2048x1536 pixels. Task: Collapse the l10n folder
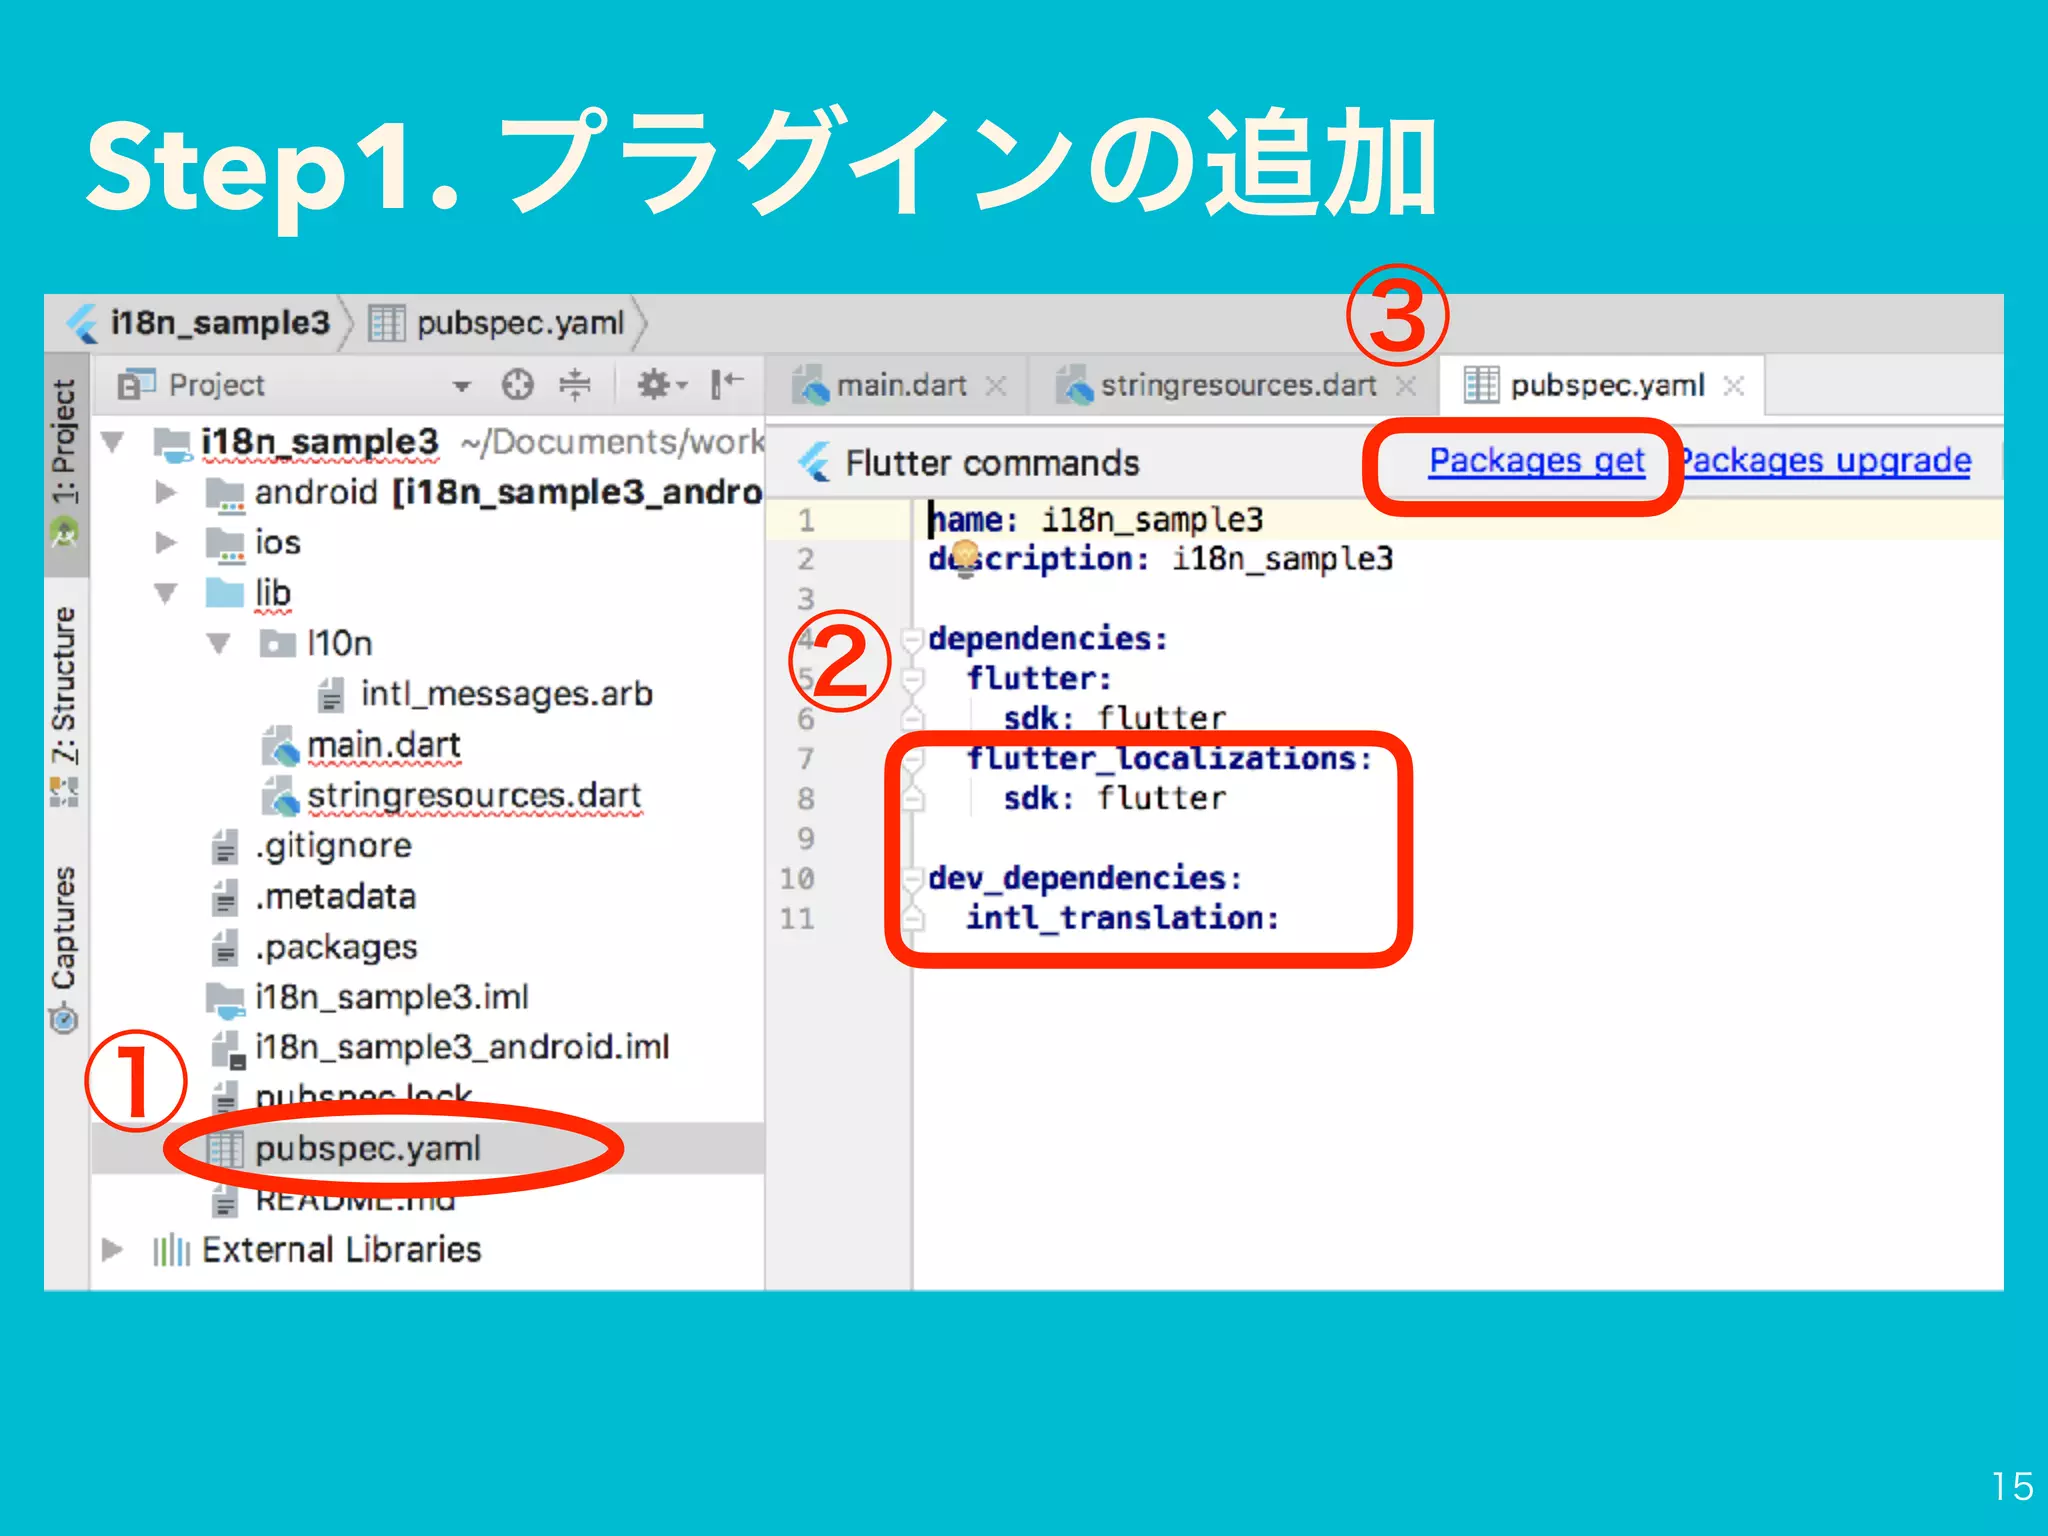point(219,643)
